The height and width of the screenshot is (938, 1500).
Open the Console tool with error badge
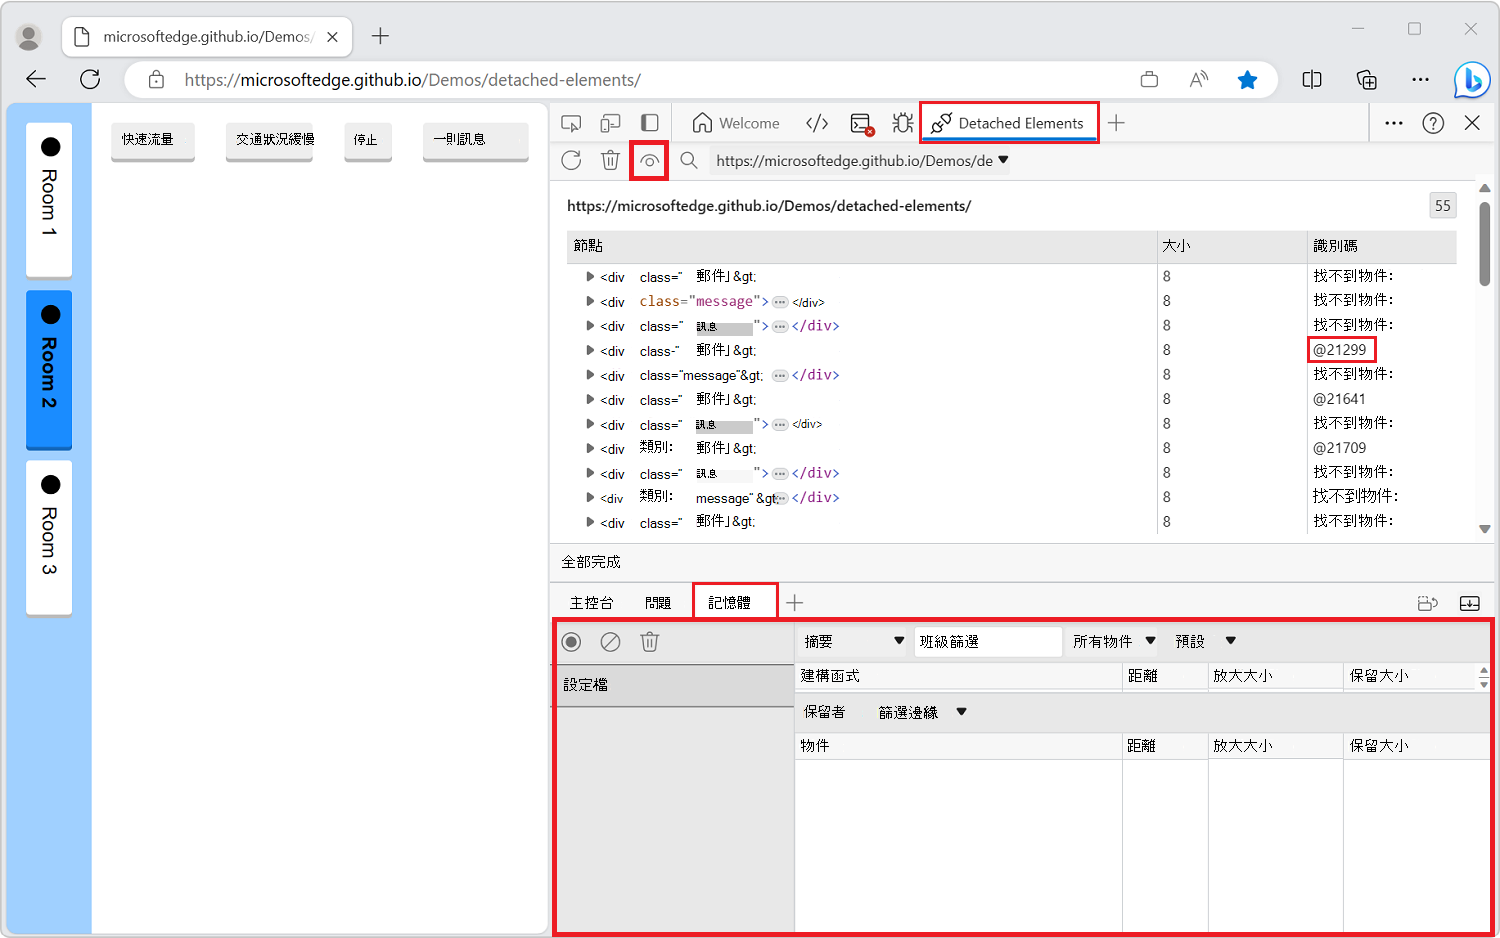tap(862, 124)
